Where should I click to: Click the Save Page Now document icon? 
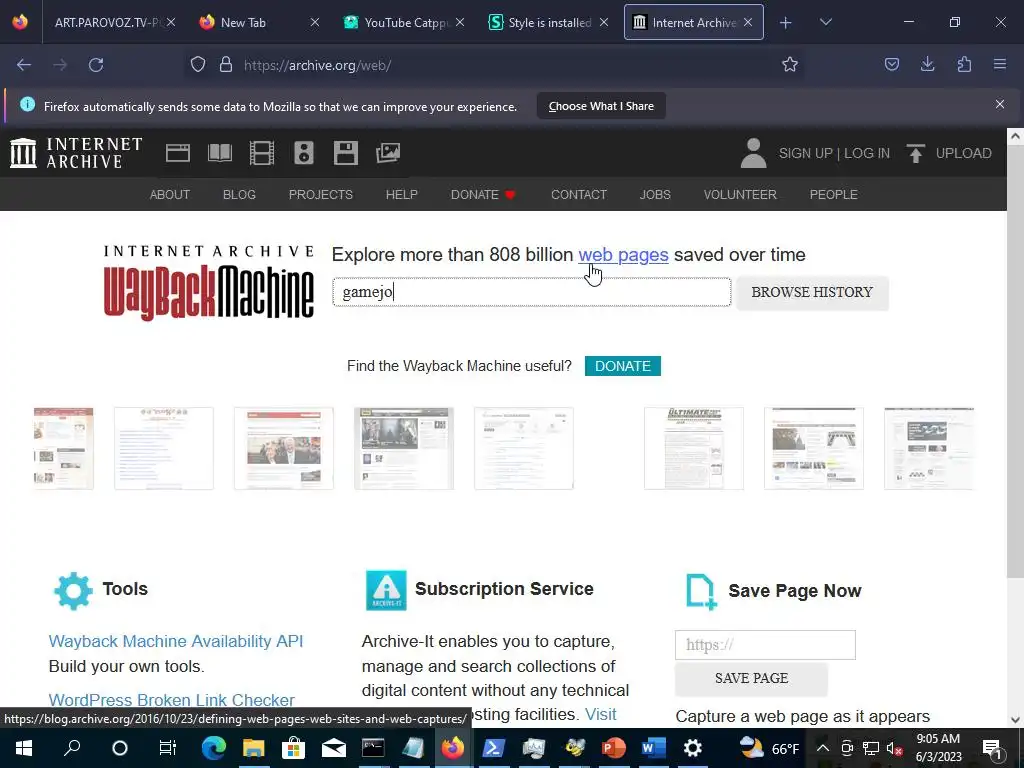point(701,592)
